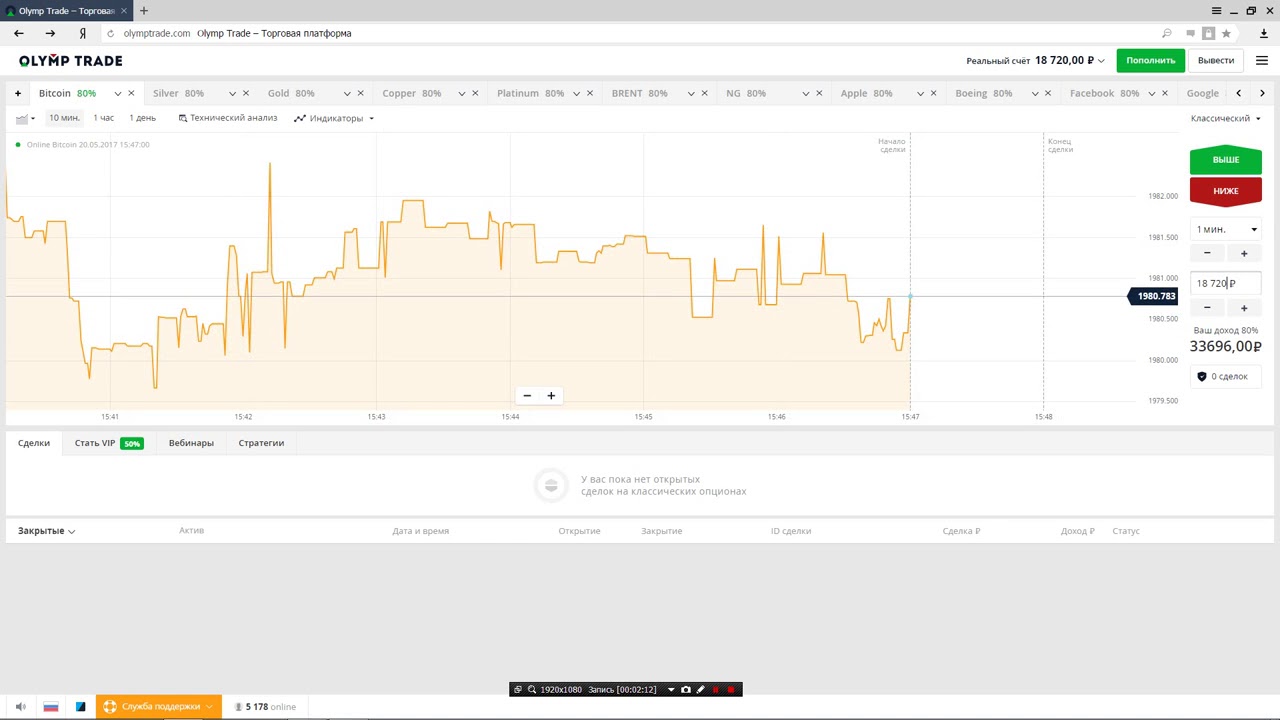
Task: Click browser back arrow
Action: click(18, 33)
